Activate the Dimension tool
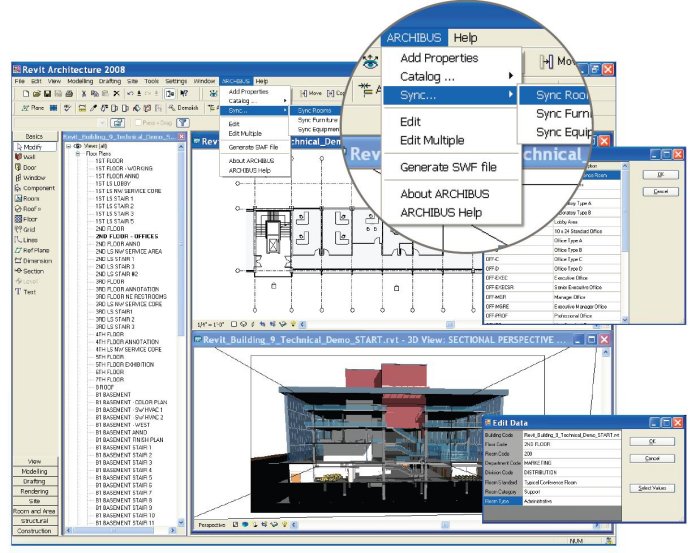700x553 pixels. pyautogui.click(x=34, y=260)
